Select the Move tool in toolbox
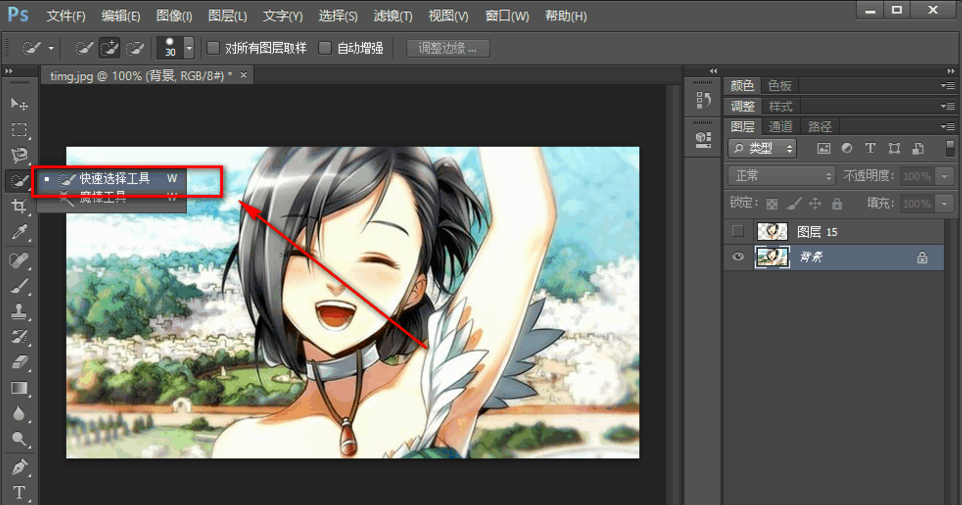 18,104
